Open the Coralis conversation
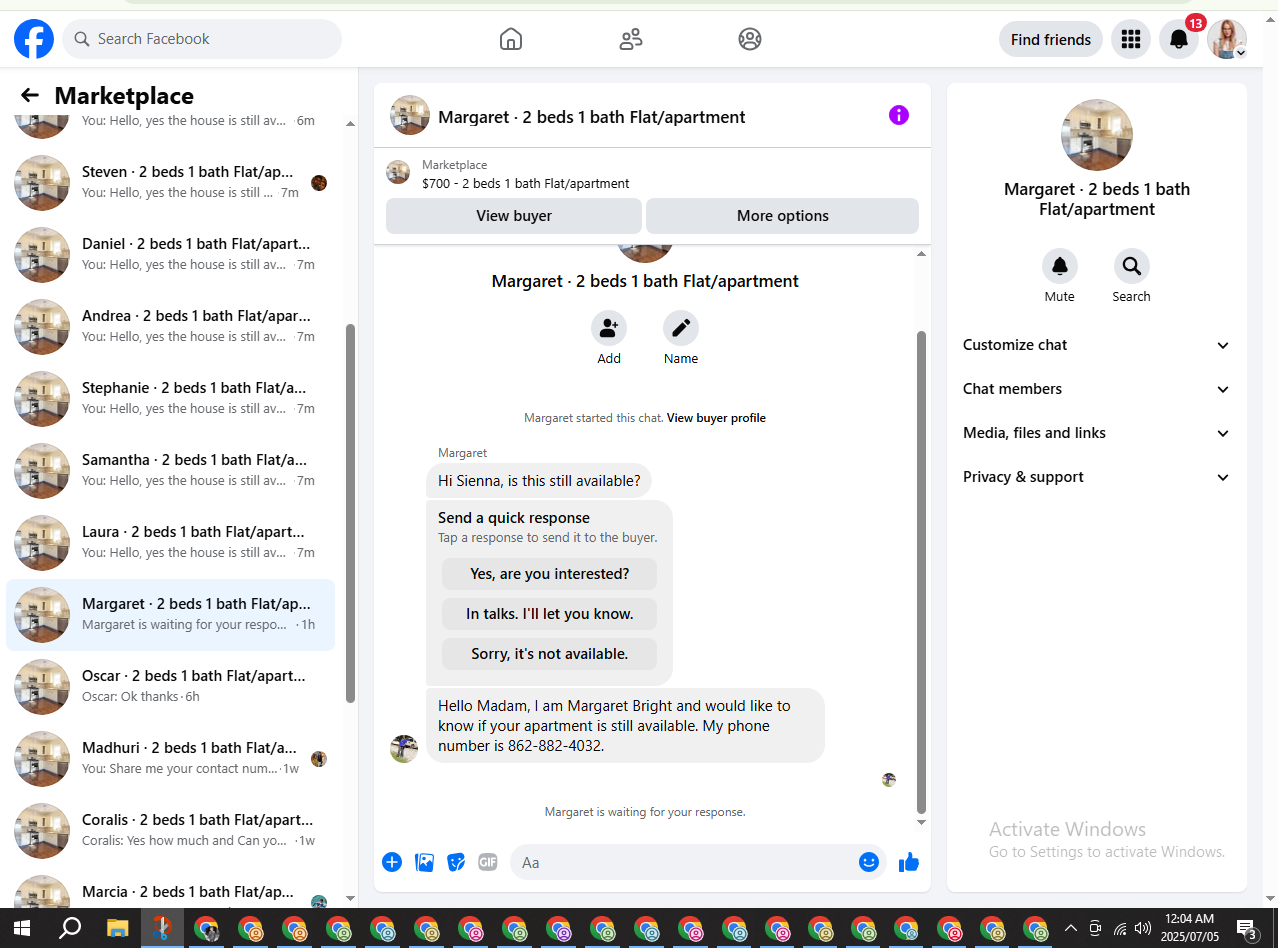This screenshot has width=1278, height=948. pyautogui.click(x=171, y=830)
